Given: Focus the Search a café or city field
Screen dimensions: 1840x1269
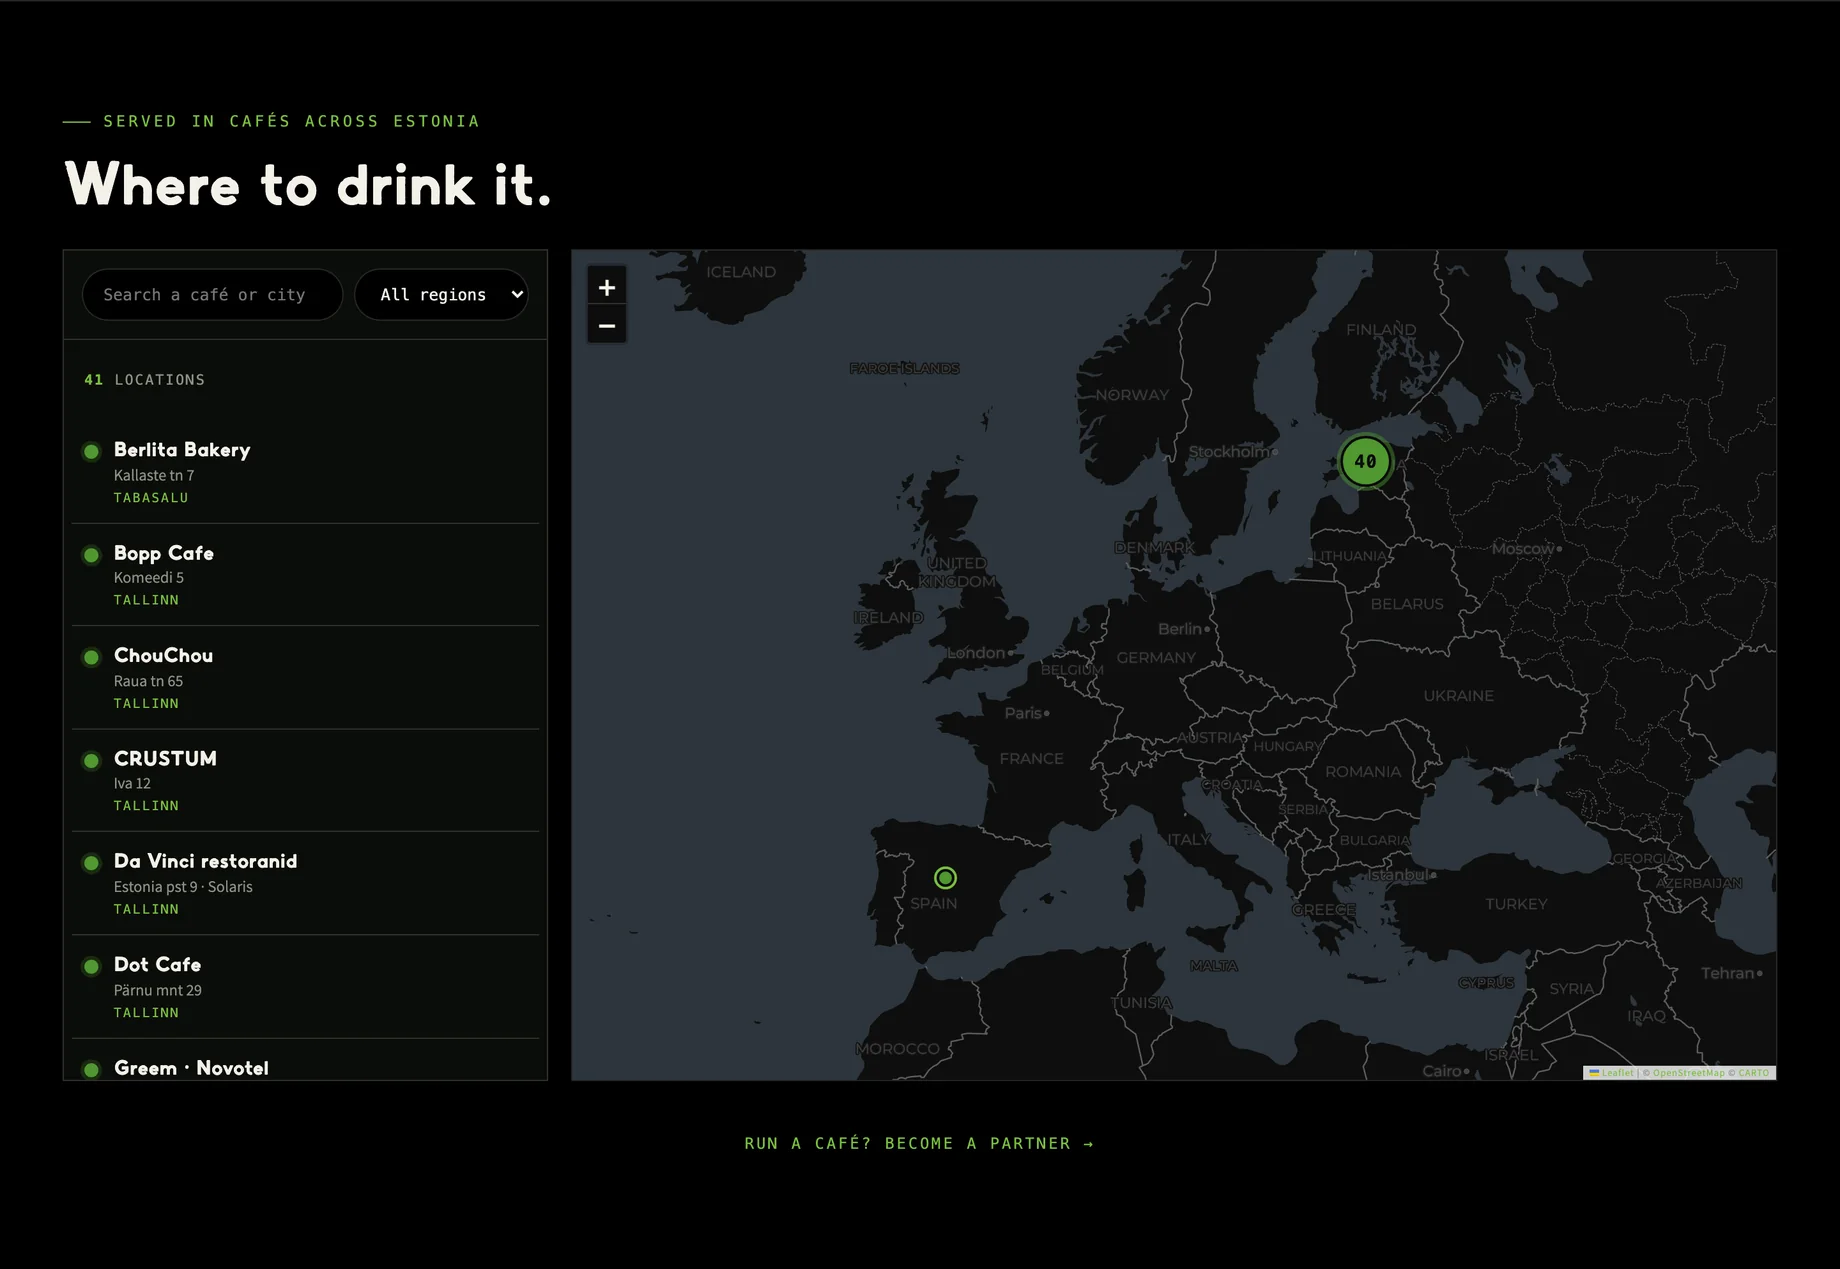Looking at the screenshot, I should [x=212, y=295].
